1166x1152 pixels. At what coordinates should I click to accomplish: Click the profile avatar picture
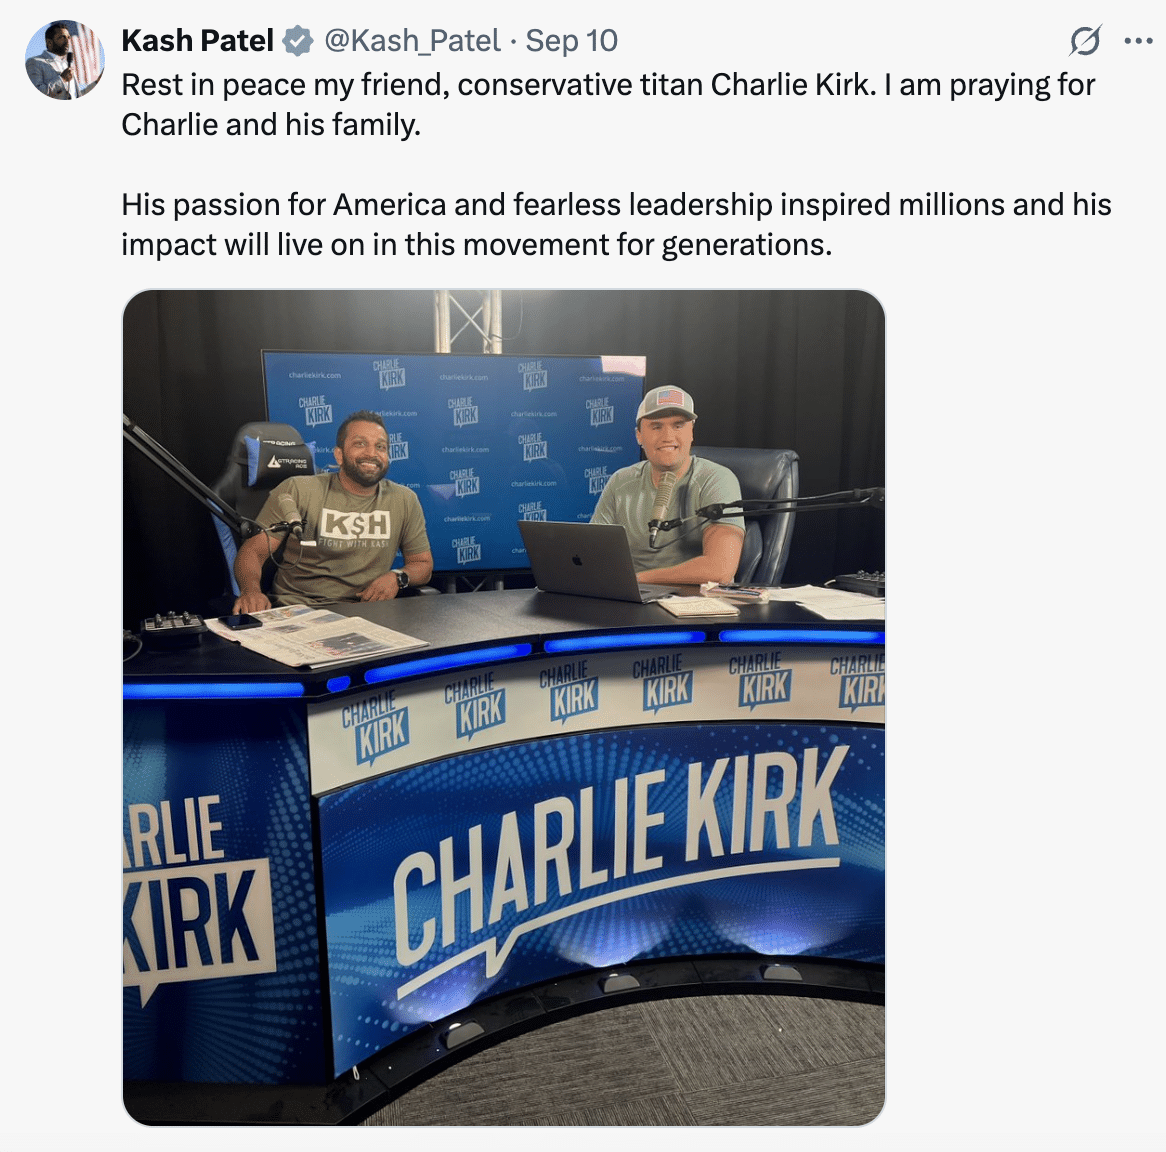coord(65,60)
